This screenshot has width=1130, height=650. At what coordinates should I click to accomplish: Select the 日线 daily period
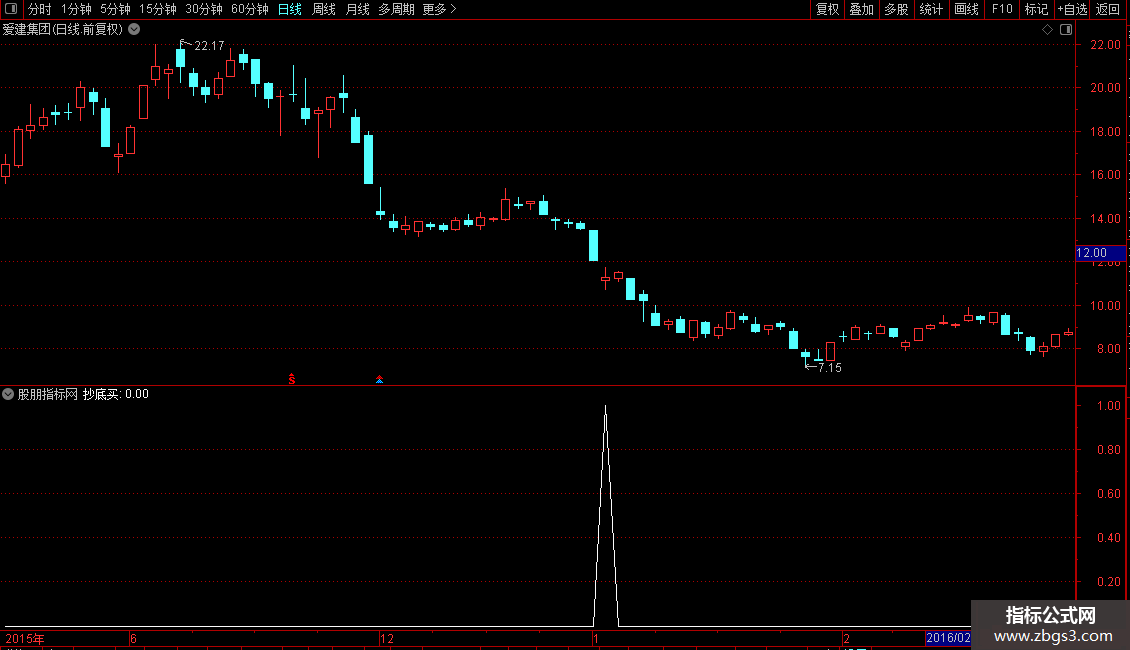(x=290, y=9)
